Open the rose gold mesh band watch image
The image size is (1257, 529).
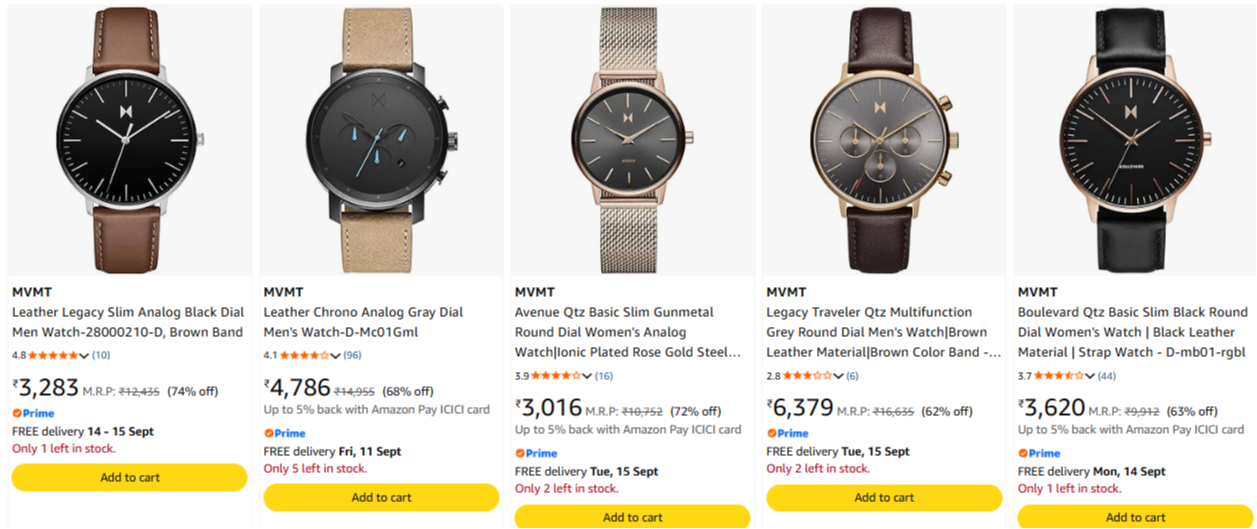click(632, 140)
